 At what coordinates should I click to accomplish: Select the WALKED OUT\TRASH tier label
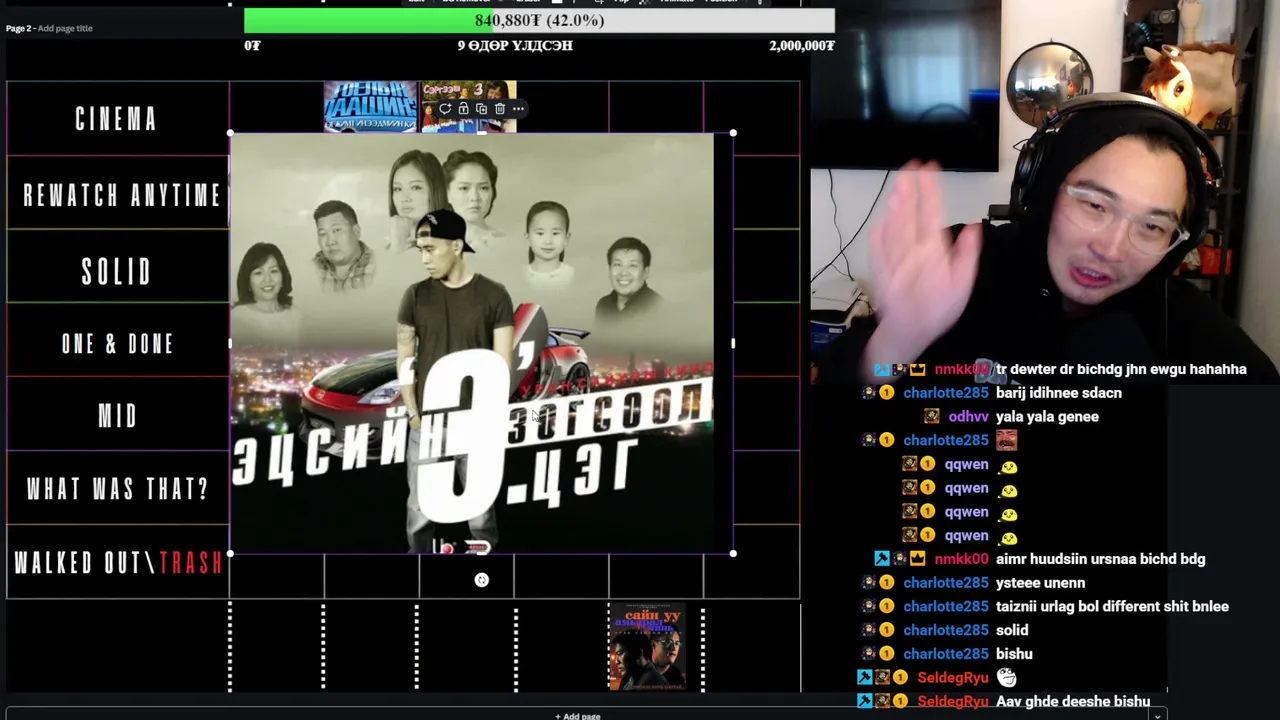click(x=118, y=563)
